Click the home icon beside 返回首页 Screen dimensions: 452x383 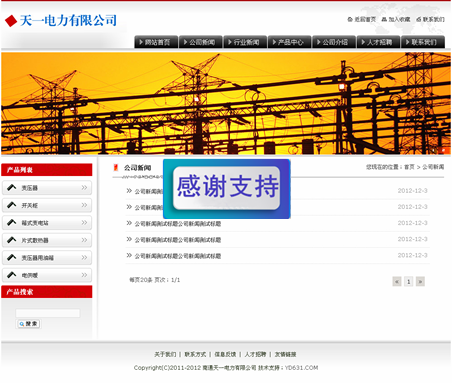click(350, 19)
